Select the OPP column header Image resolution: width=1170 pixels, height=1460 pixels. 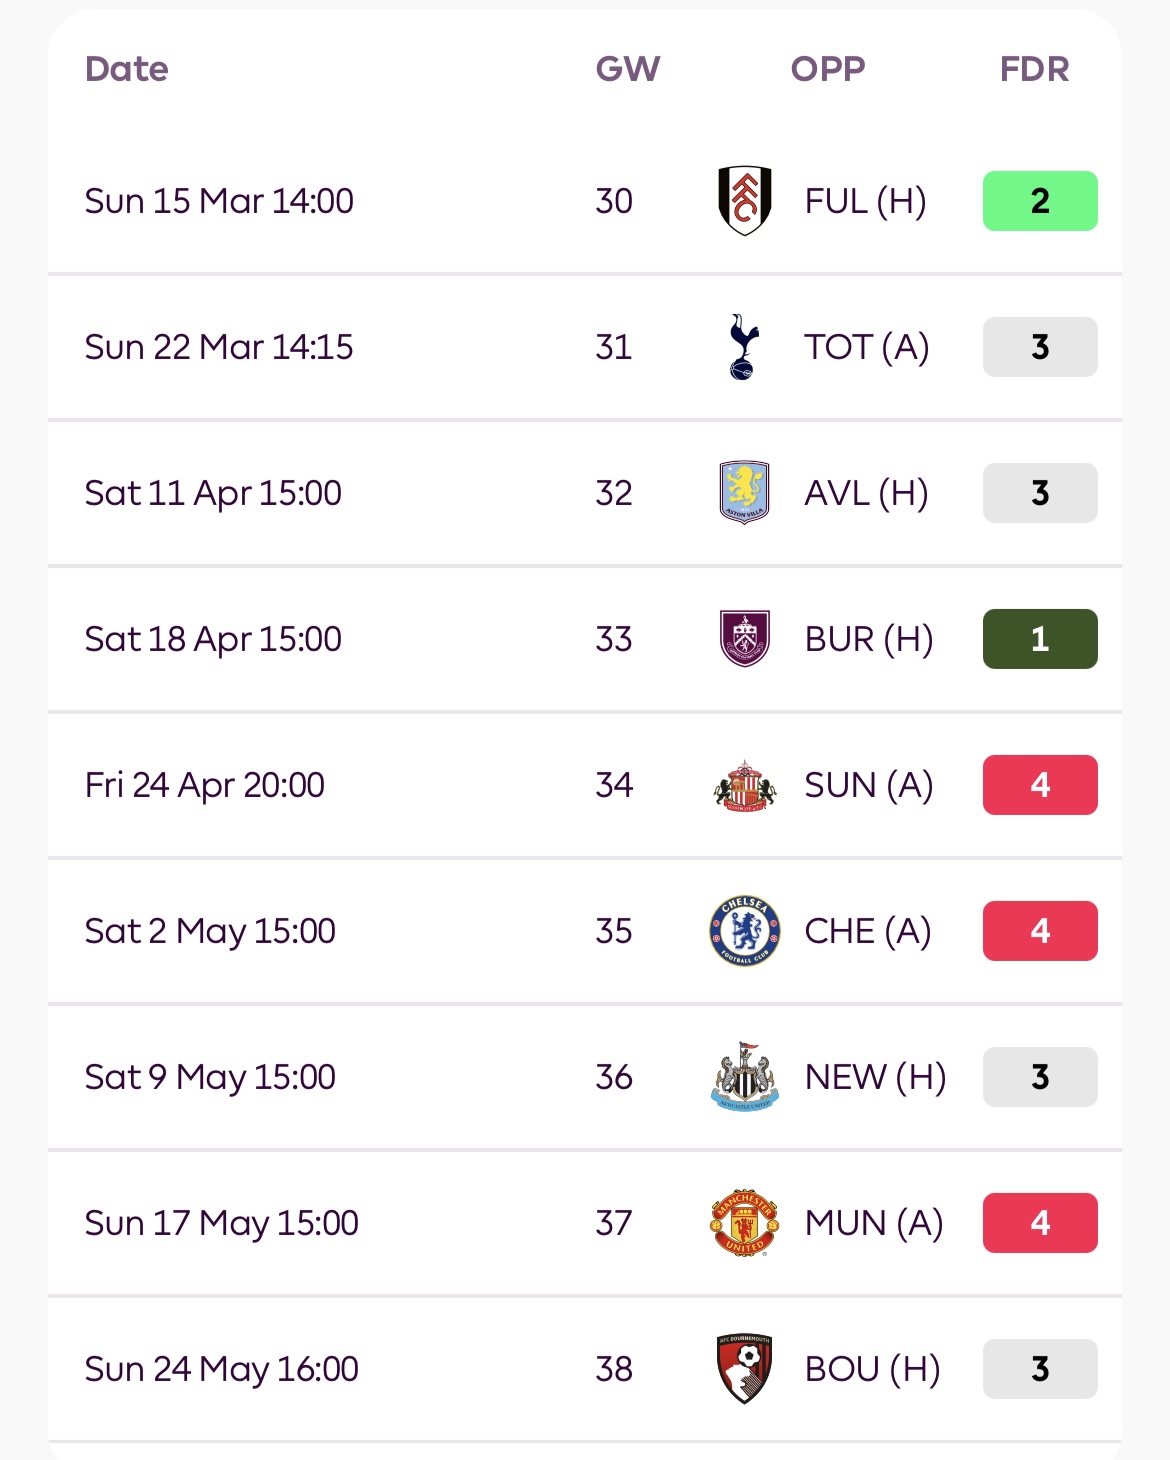click(x=828, y=69)
